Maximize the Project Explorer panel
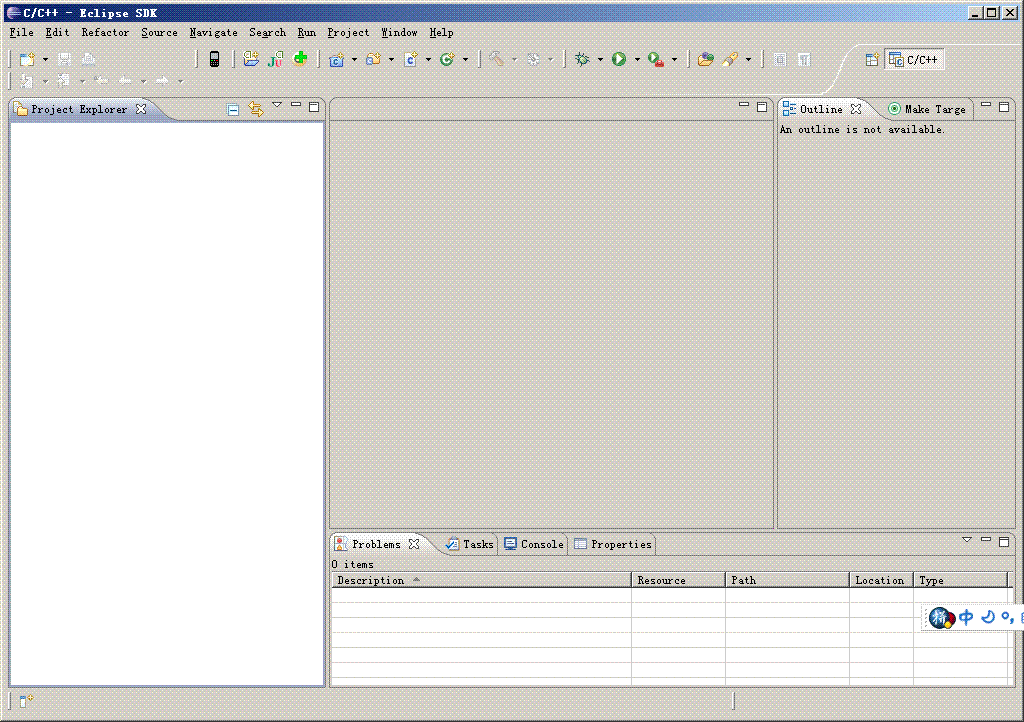 (314, 106)
